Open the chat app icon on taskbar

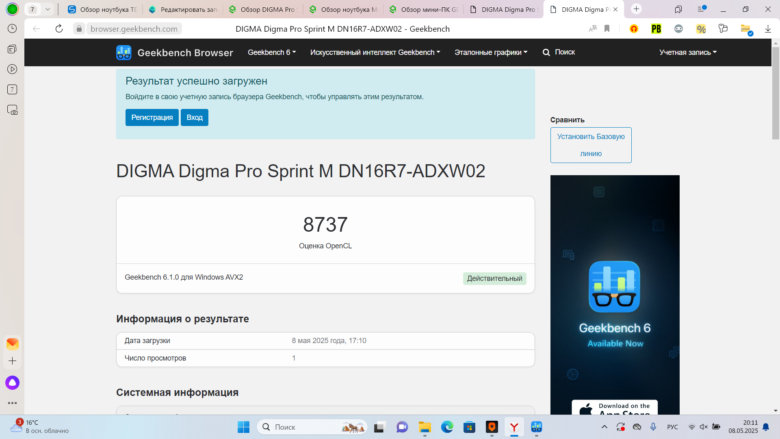pyautogui.click(x=402, y=427)
